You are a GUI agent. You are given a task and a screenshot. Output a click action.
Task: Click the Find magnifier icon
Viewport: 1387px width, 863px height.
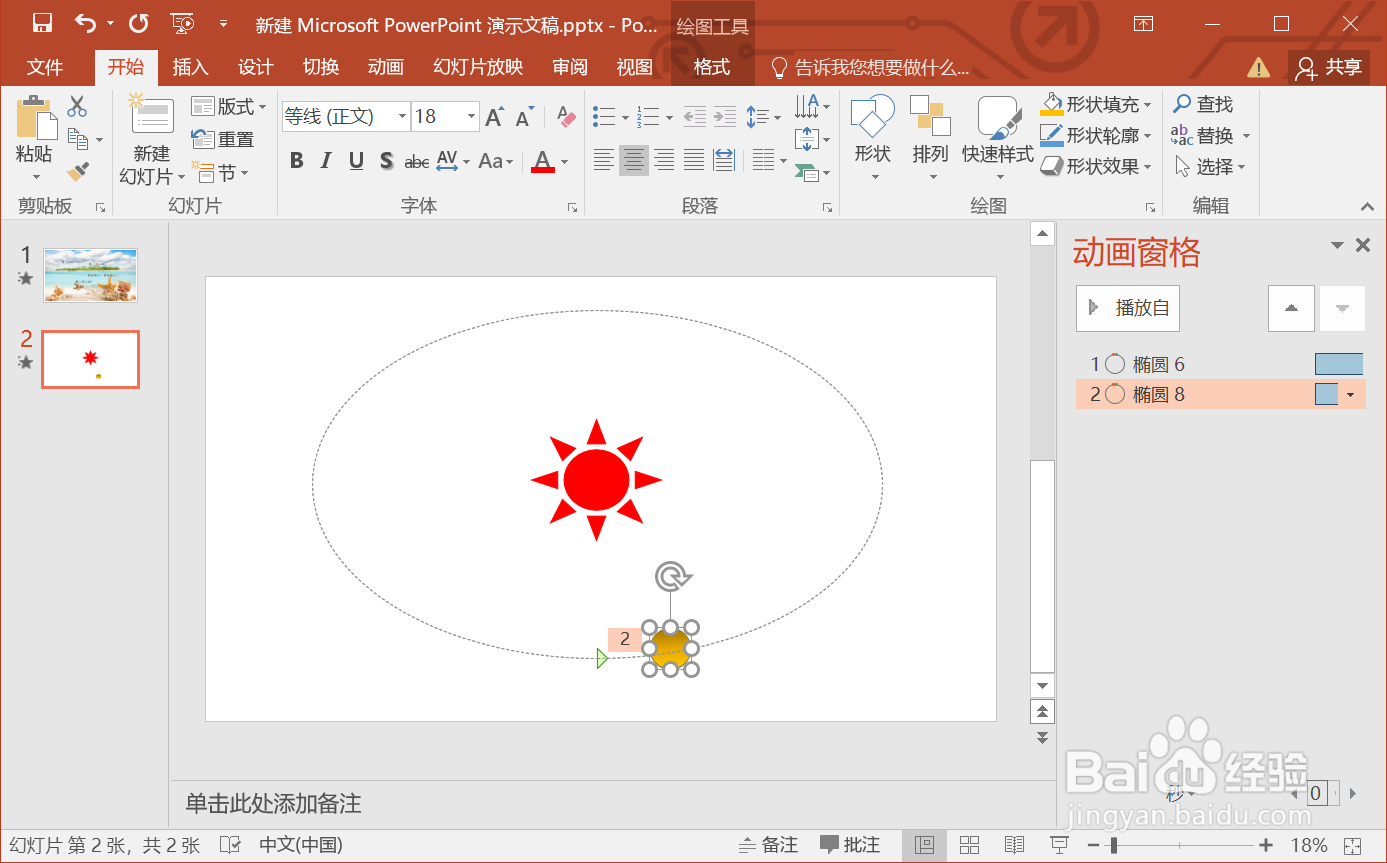[x=1182, y=104]
